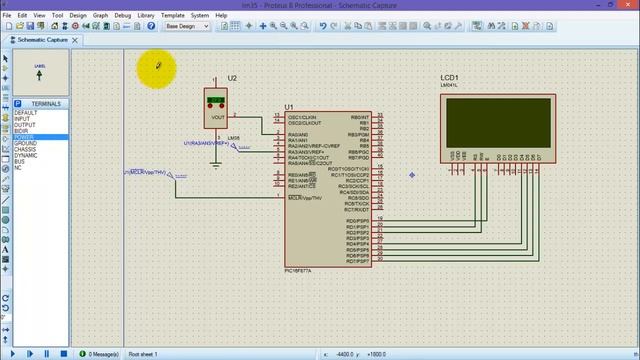Step the simulation forward
640x360 pixels.
30,354
